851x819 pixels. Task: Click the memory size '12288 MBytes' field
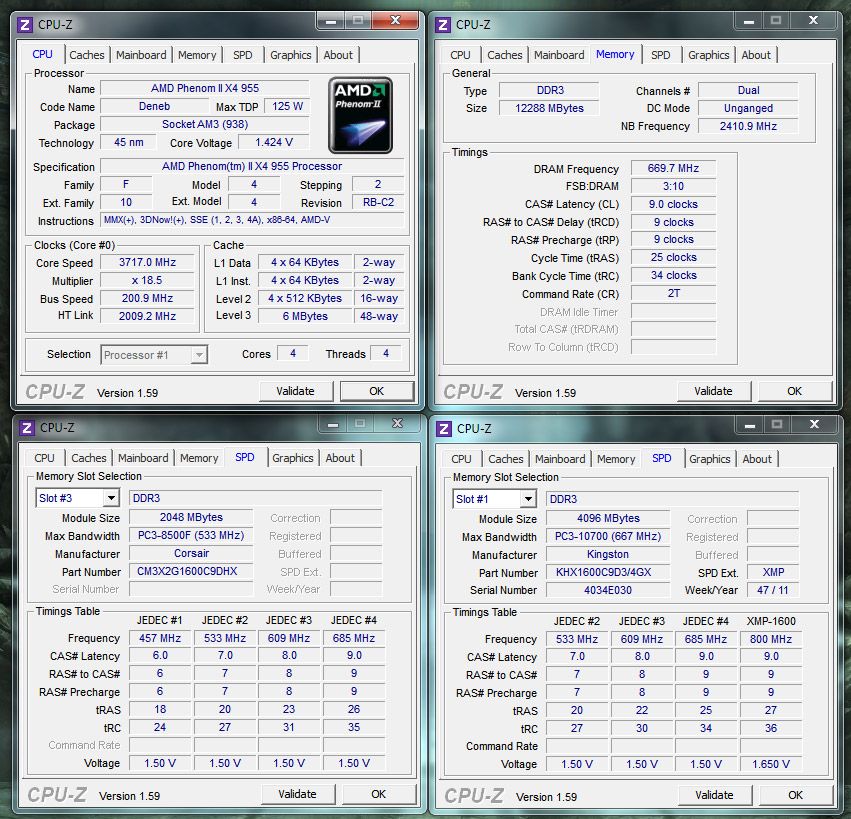click(549, 108)
